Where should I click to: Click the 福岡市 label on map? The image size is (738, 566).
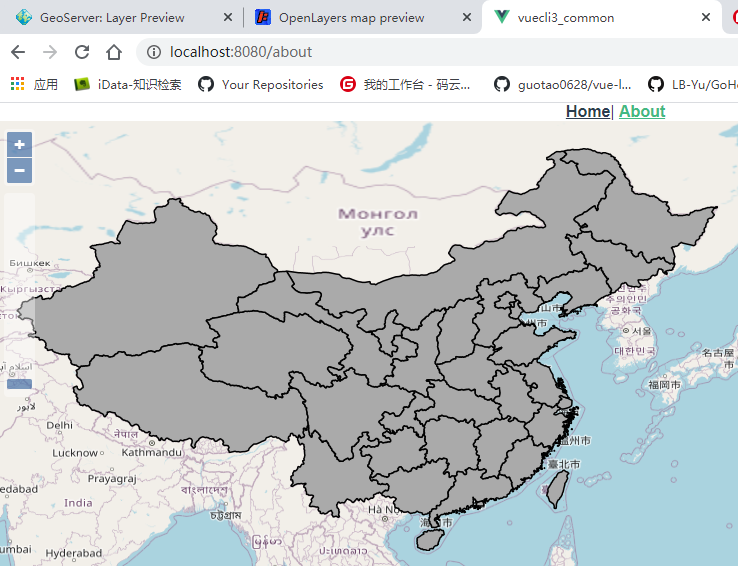[665, 385]
